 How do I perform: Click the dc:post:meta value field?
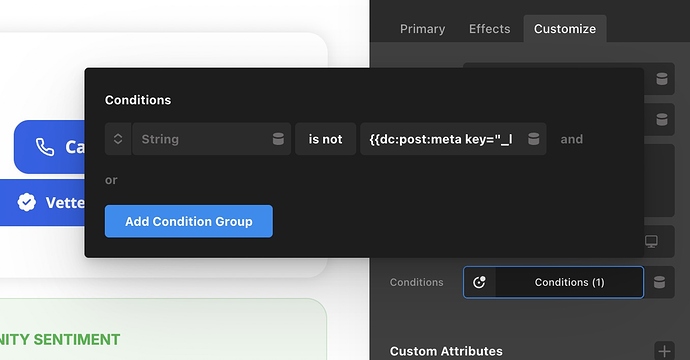453,139
